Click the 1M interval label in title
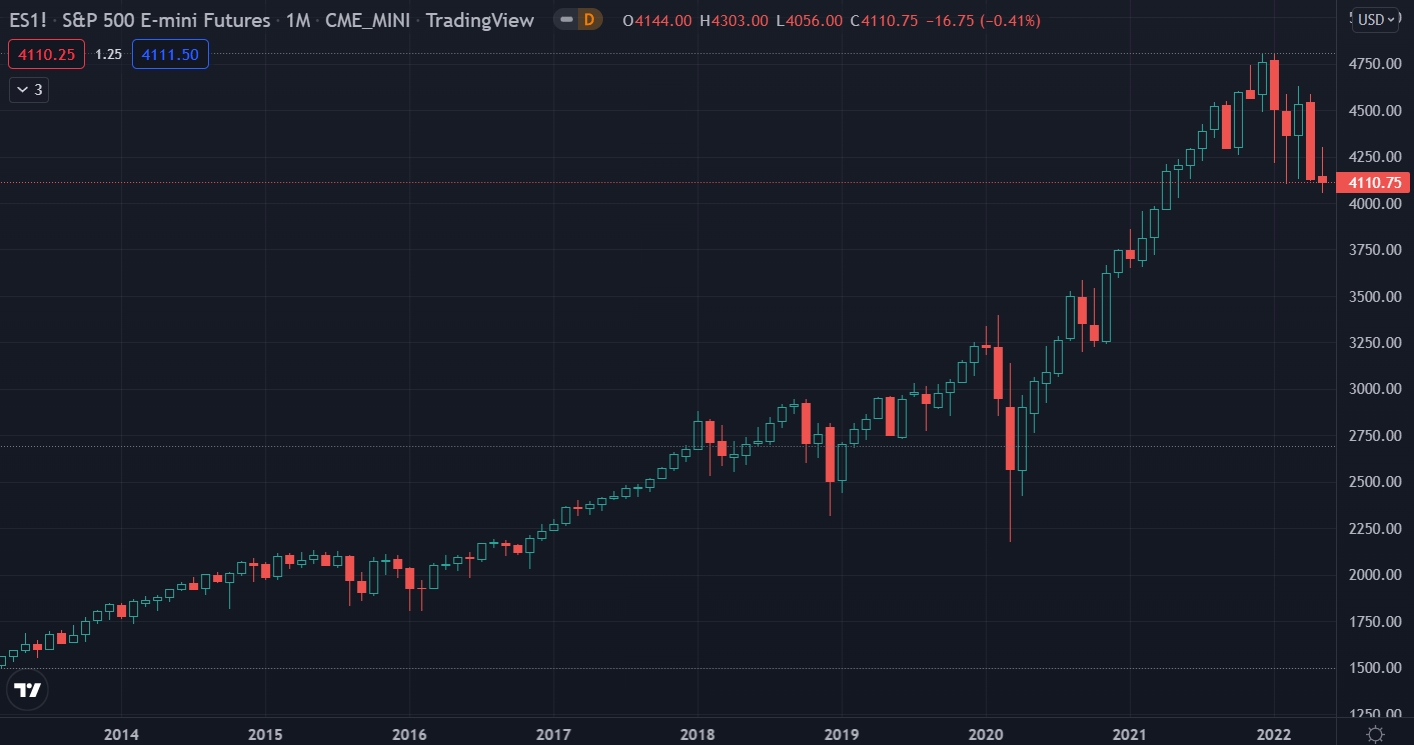Image resolution: width=1414 pixels, height=745 pixels. (298, 20)
